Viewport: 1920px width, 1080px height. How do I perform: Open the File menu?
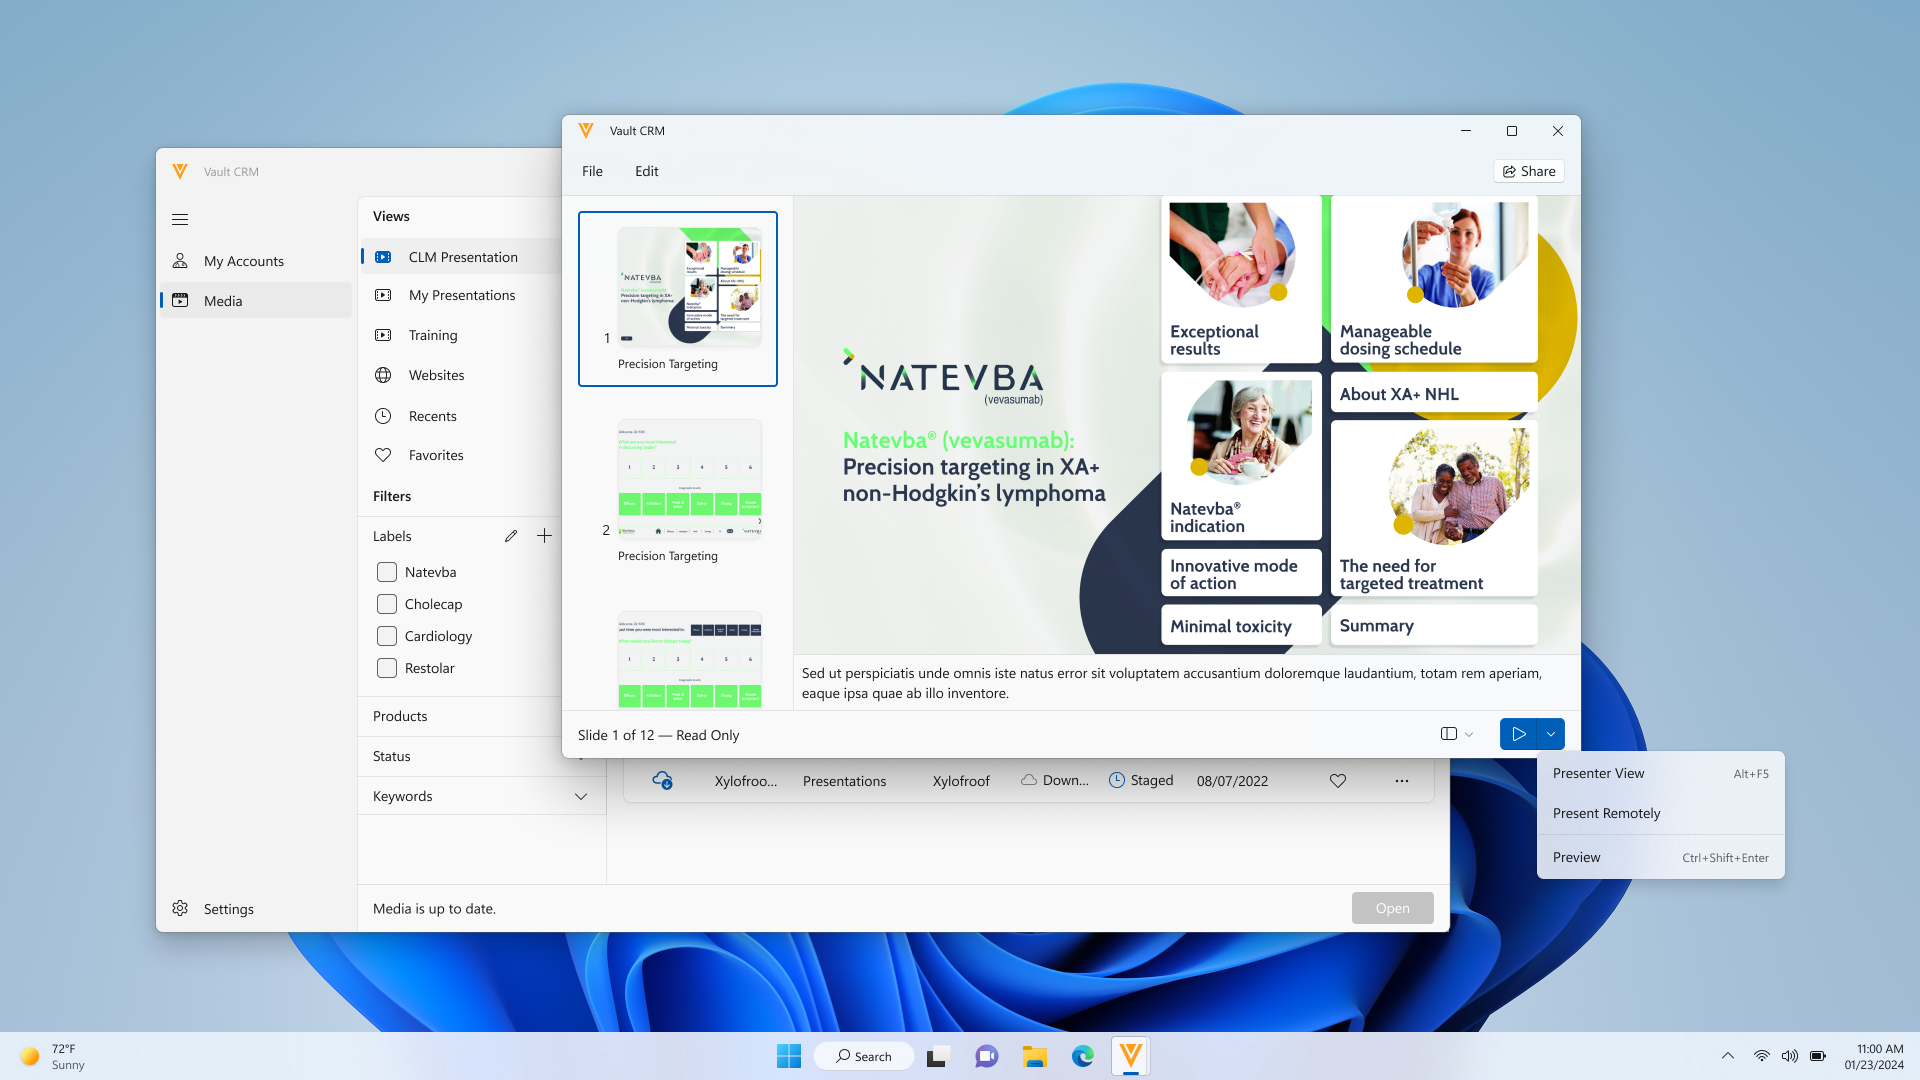(592, 171)
